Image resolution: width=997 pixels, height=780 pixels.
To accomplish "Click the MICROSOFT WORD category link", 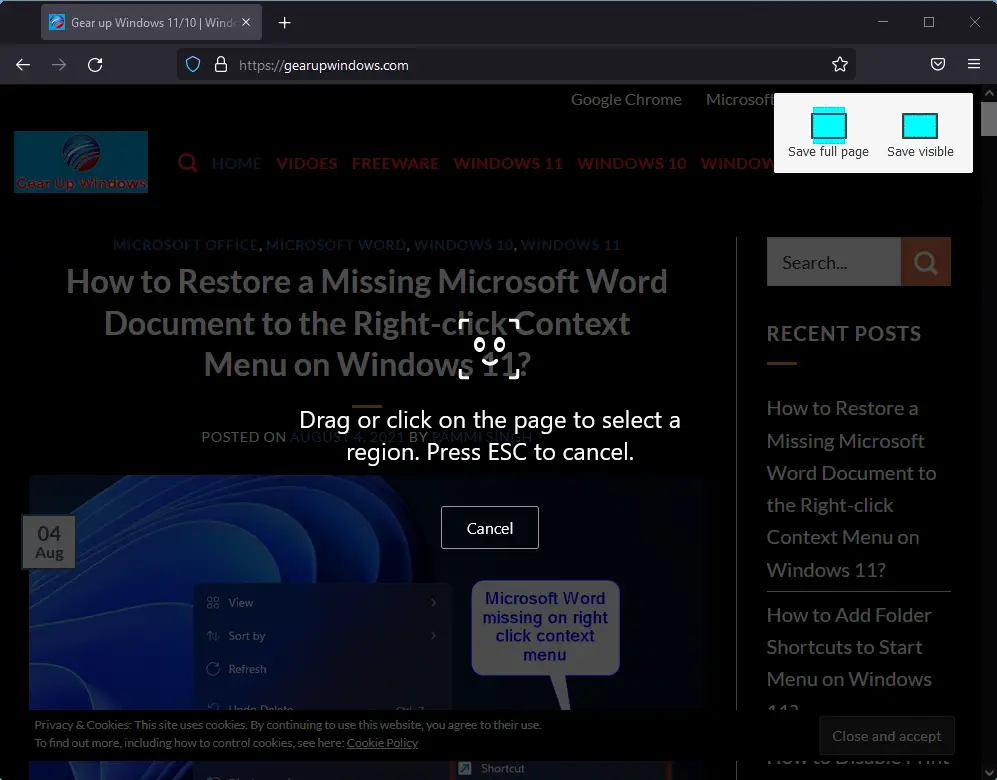I will (x=336, y=245).
